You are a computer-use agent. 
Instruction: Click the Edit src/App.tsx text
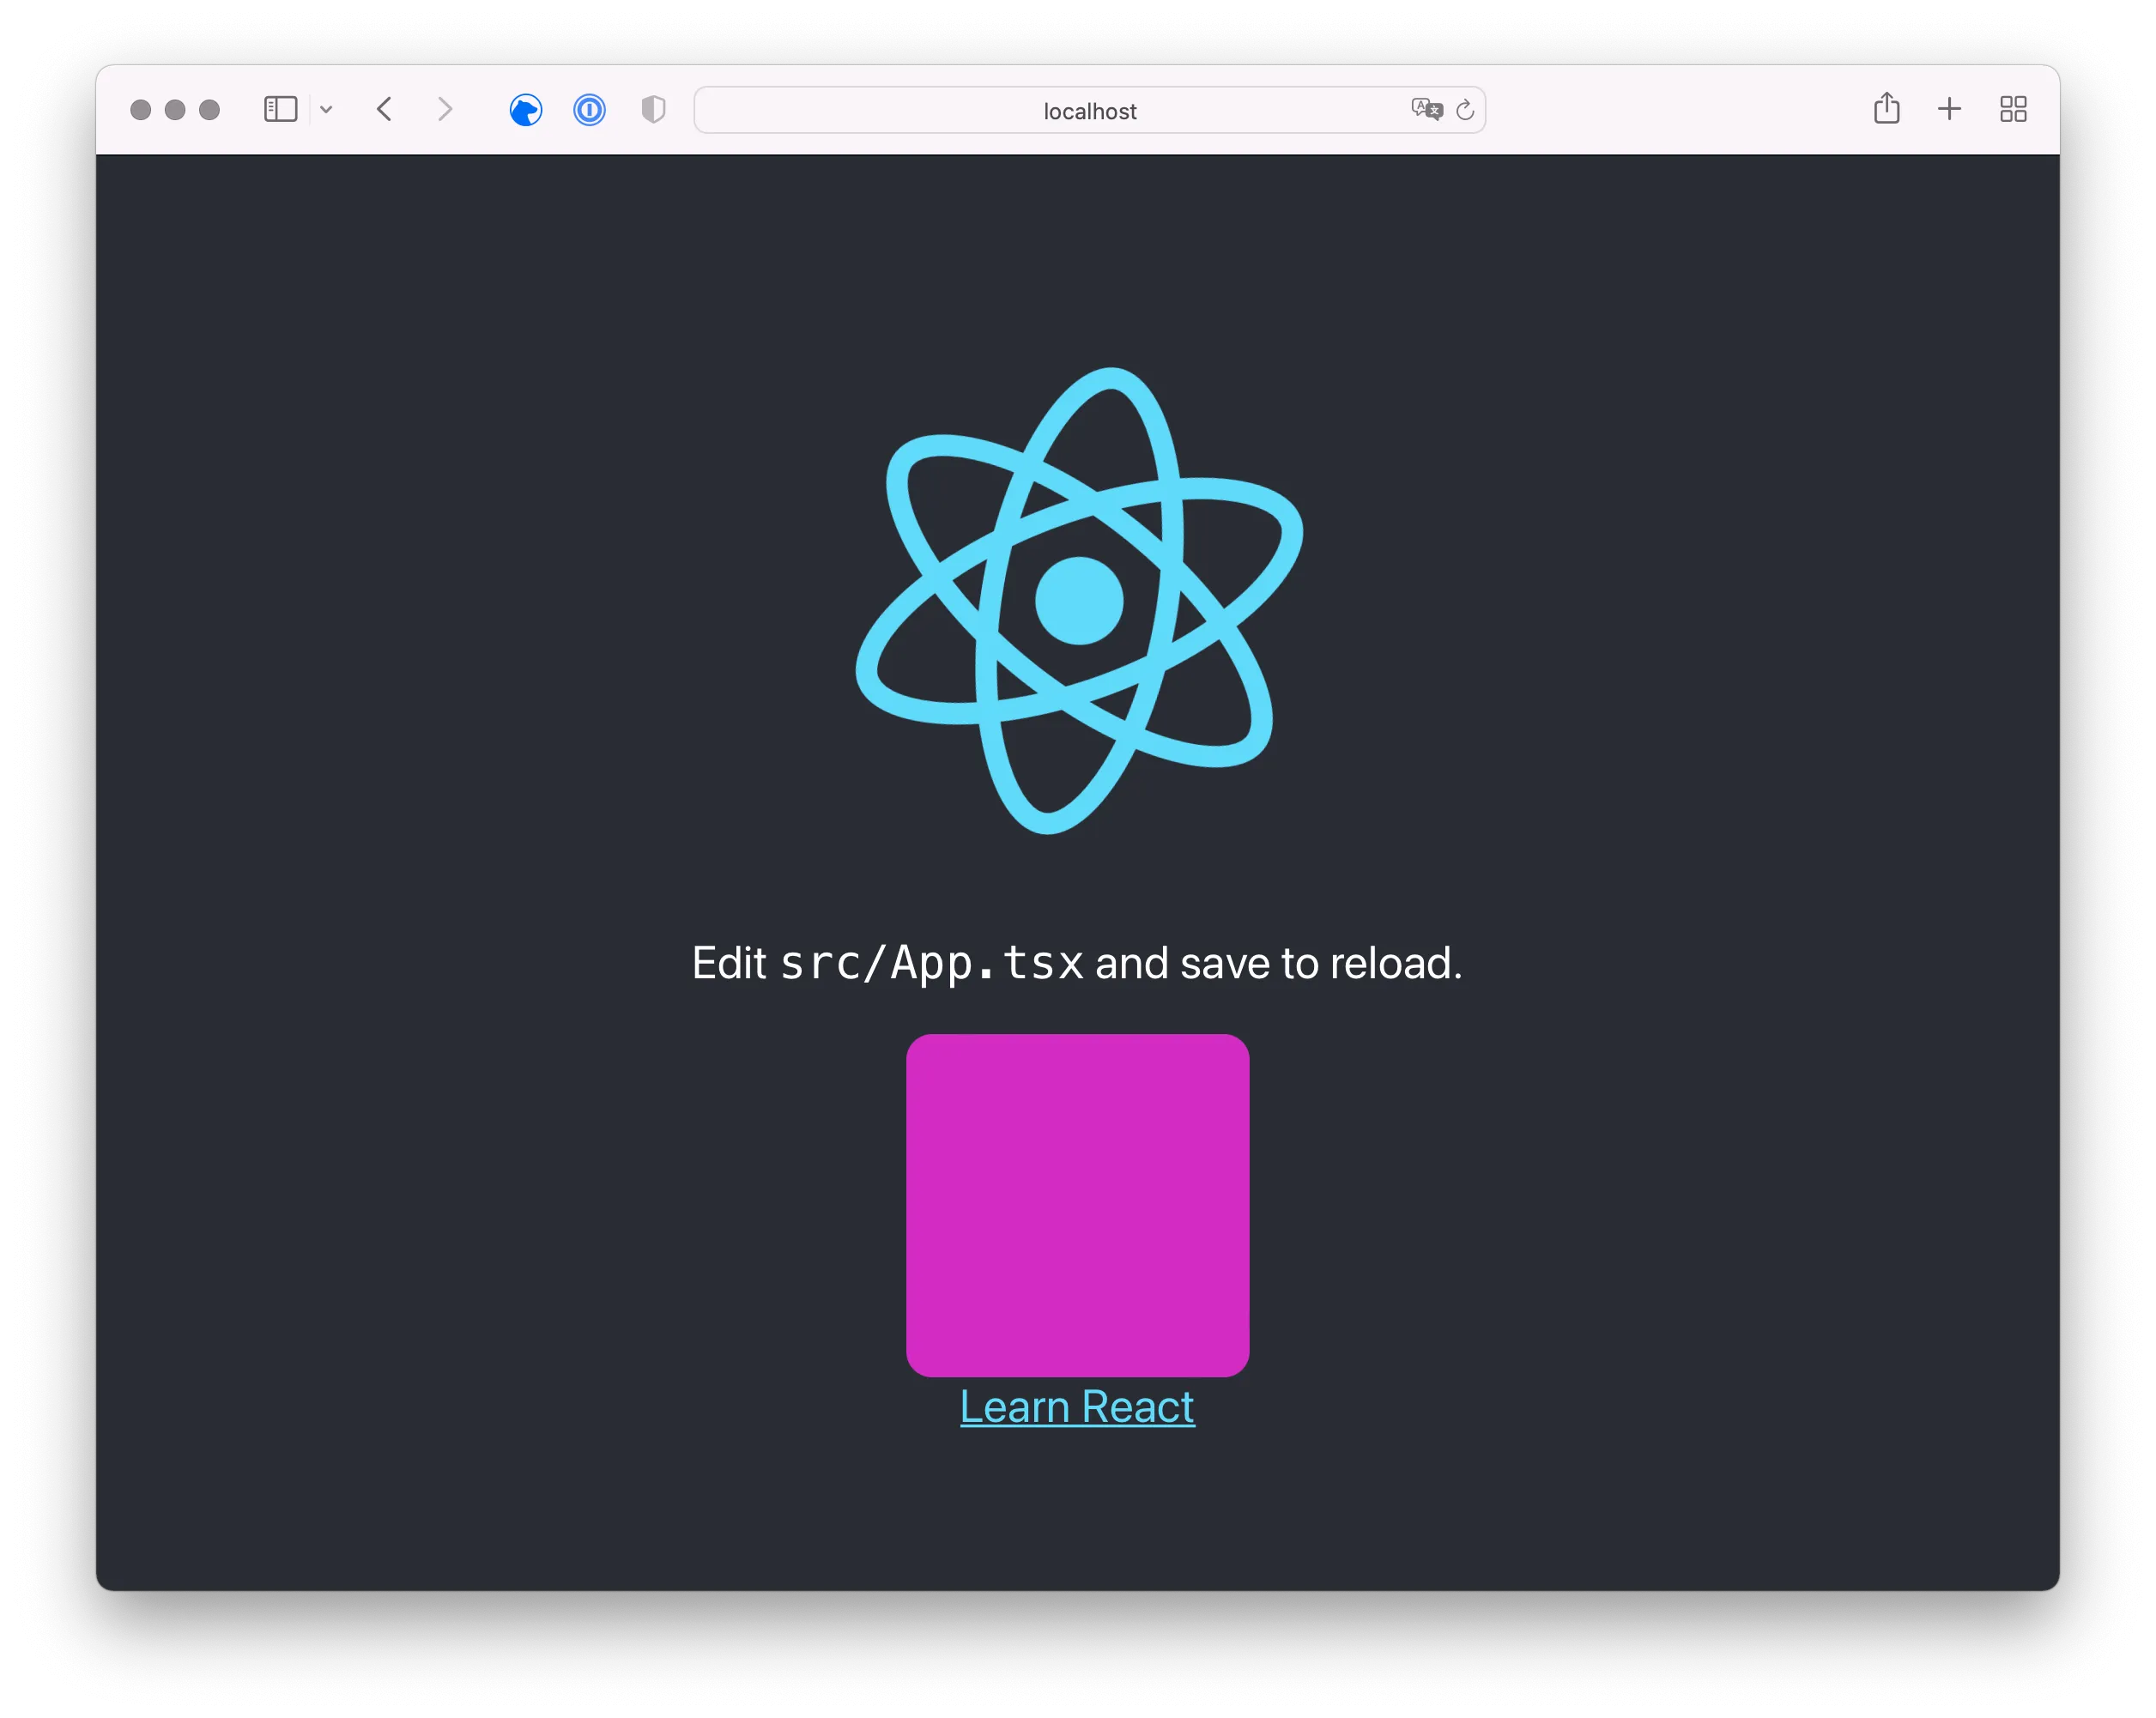point(1077,962)
